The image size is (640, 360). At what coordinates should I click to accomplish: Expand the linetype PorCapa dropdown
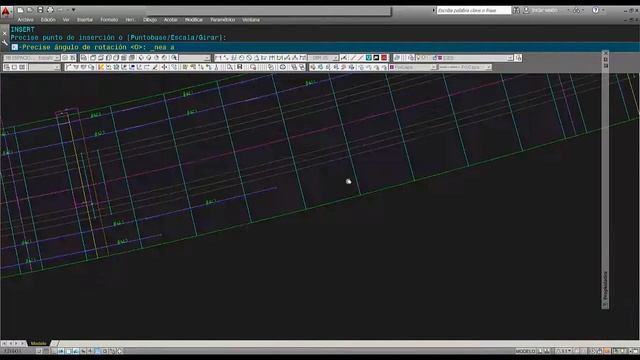[x=488, y=67]
